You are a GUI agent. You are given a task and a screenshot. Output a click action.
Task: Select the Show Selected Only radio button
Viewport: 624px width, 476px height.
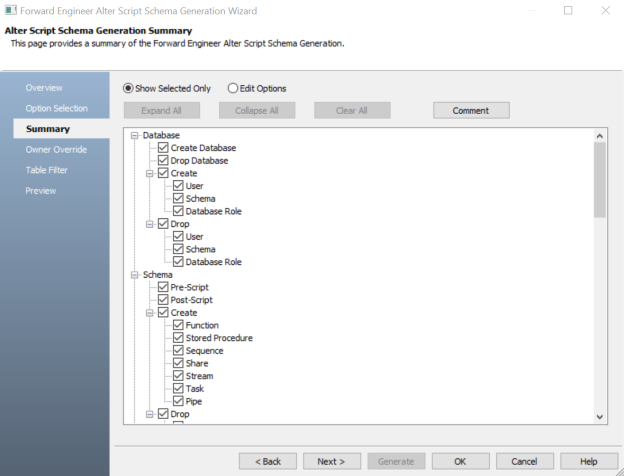tap(128, 88)
